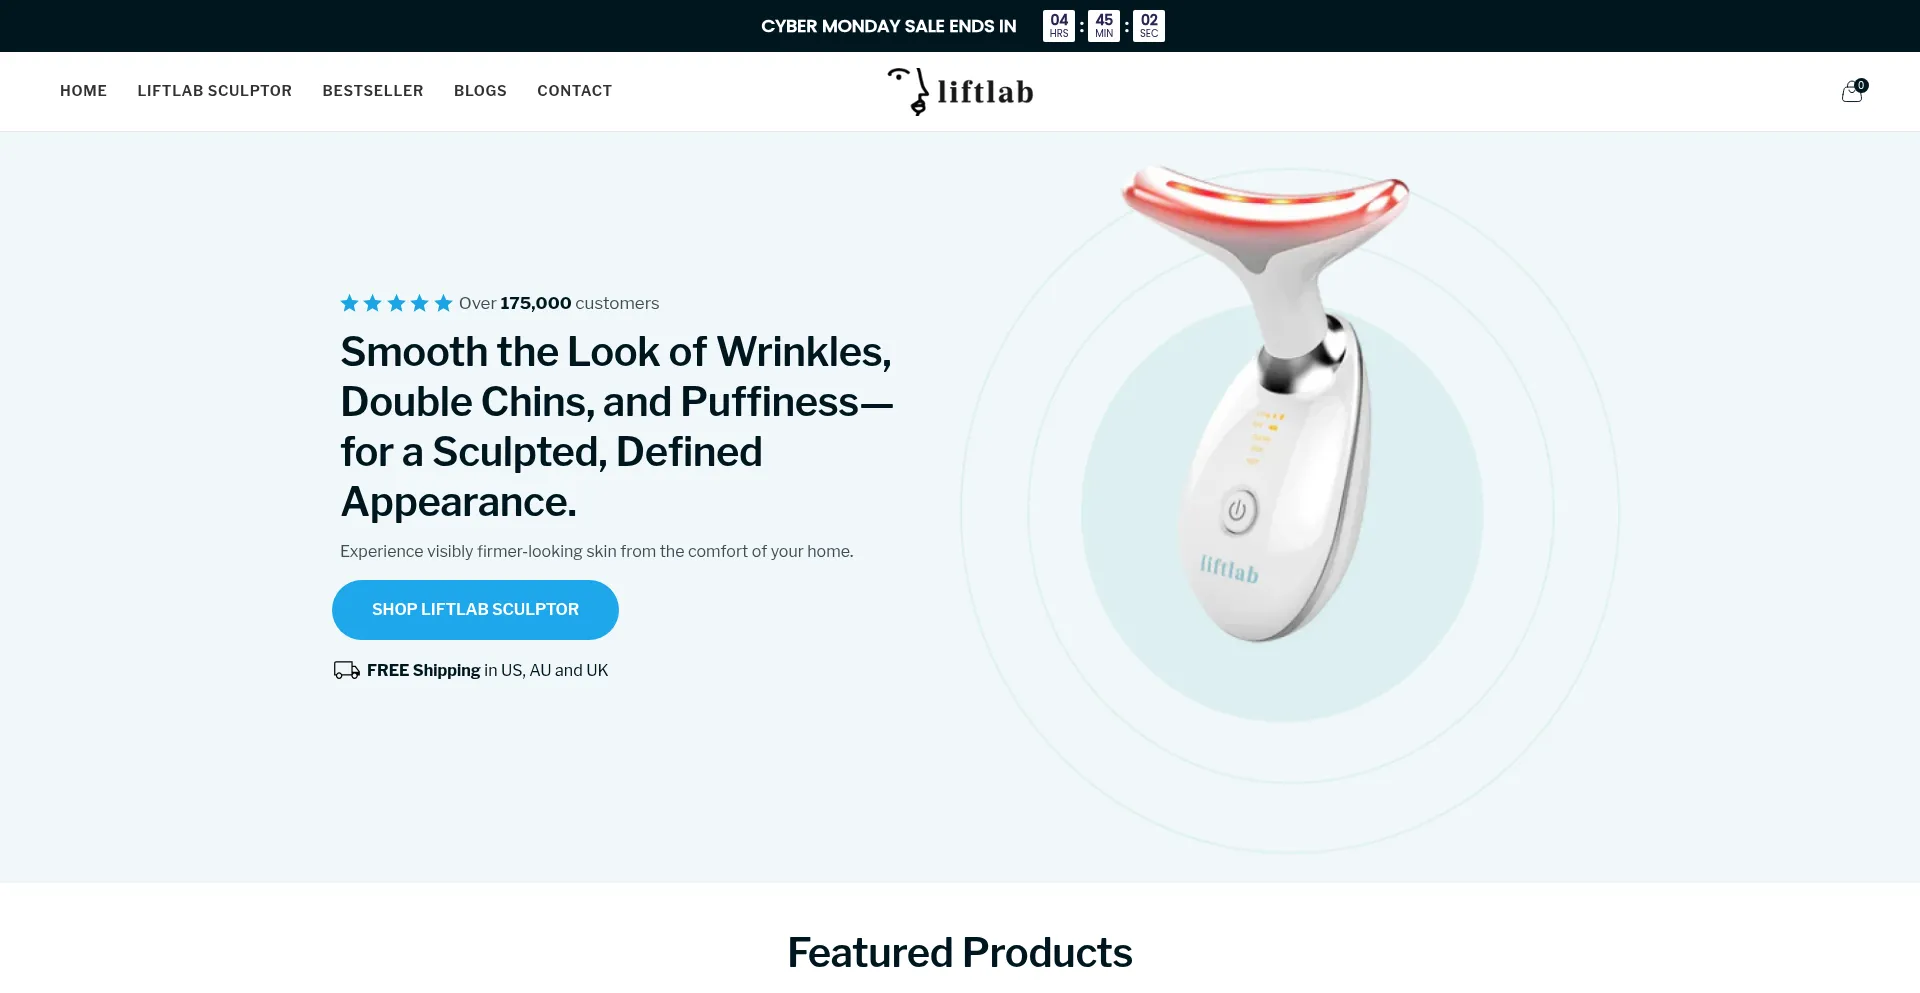Viewport: 1920px width, 993px height.
Task: Click the minutes box in the countdown
Action: pos(1104,26)
